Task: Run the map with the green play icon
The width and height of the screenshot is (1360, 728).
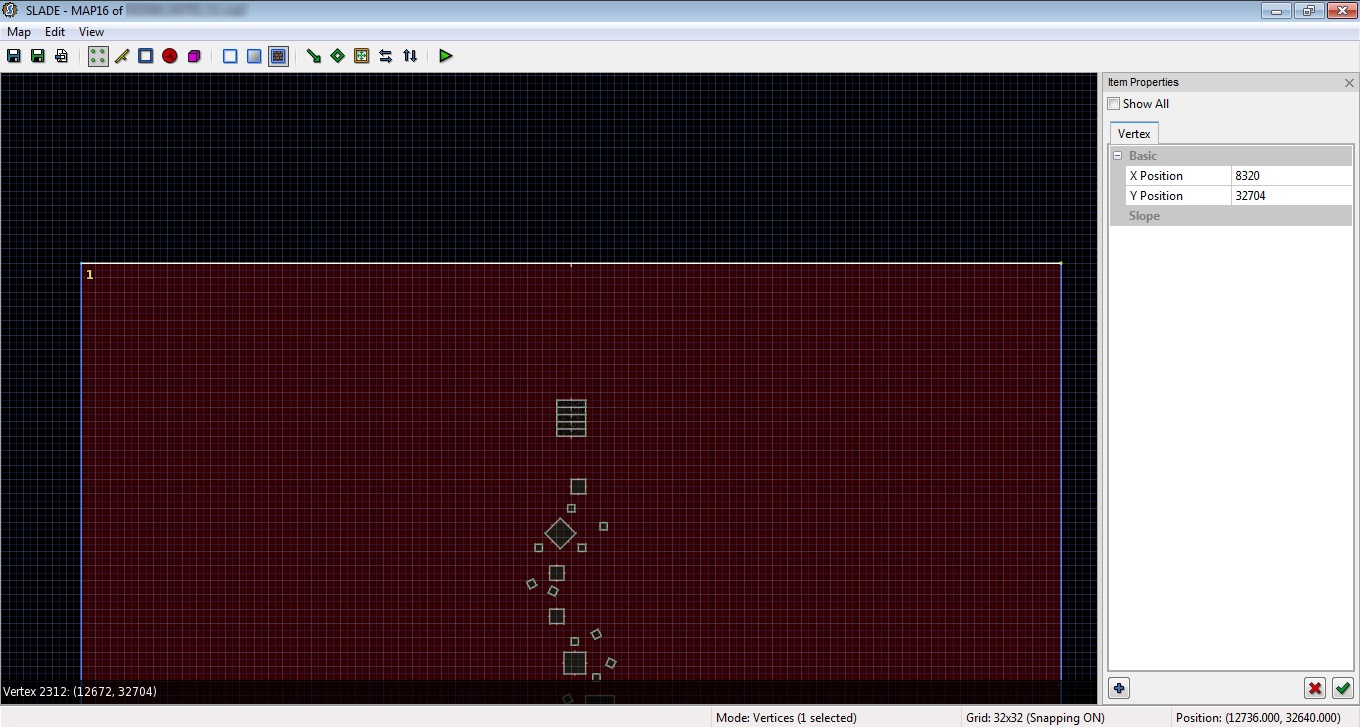Action: (x=446, y=56)
